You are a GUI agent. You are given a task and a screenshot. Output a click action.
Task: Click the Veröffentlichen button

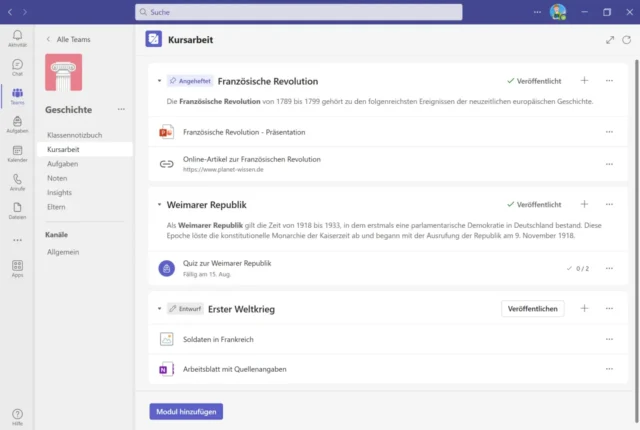click(x=532, y=309)
